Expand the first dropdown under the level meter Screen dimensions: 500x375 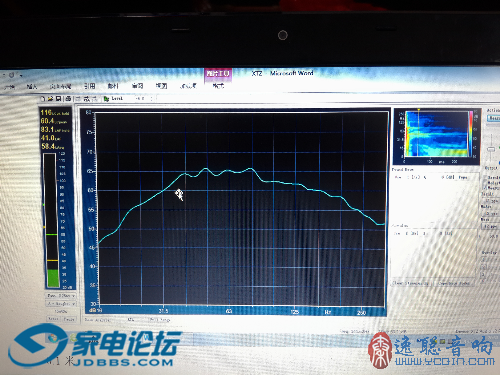(x=61, y=295)
